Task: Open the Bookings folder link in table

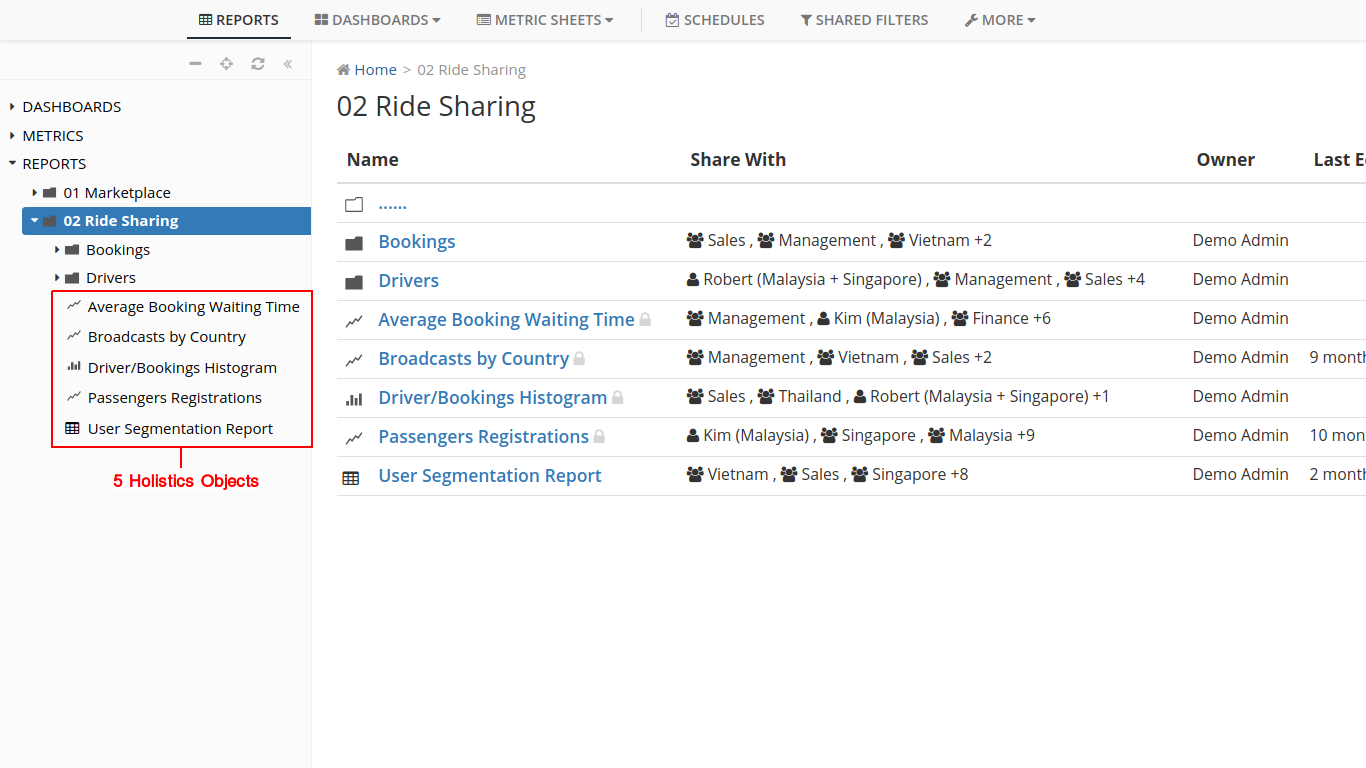Action: point(416,242)
